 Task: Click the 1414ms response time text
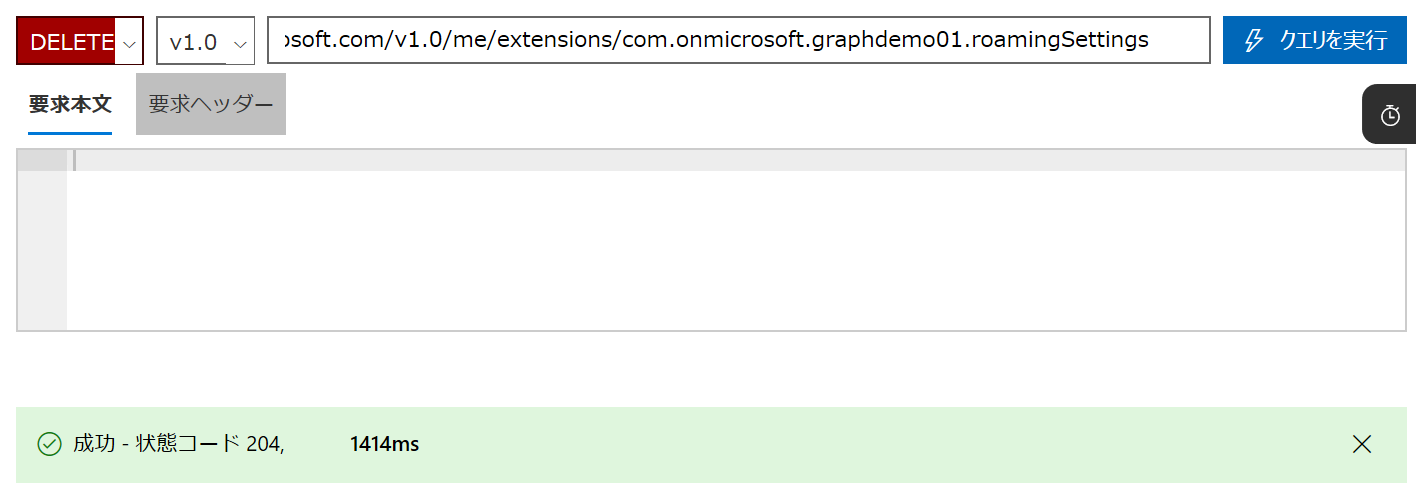coord(385,444)
